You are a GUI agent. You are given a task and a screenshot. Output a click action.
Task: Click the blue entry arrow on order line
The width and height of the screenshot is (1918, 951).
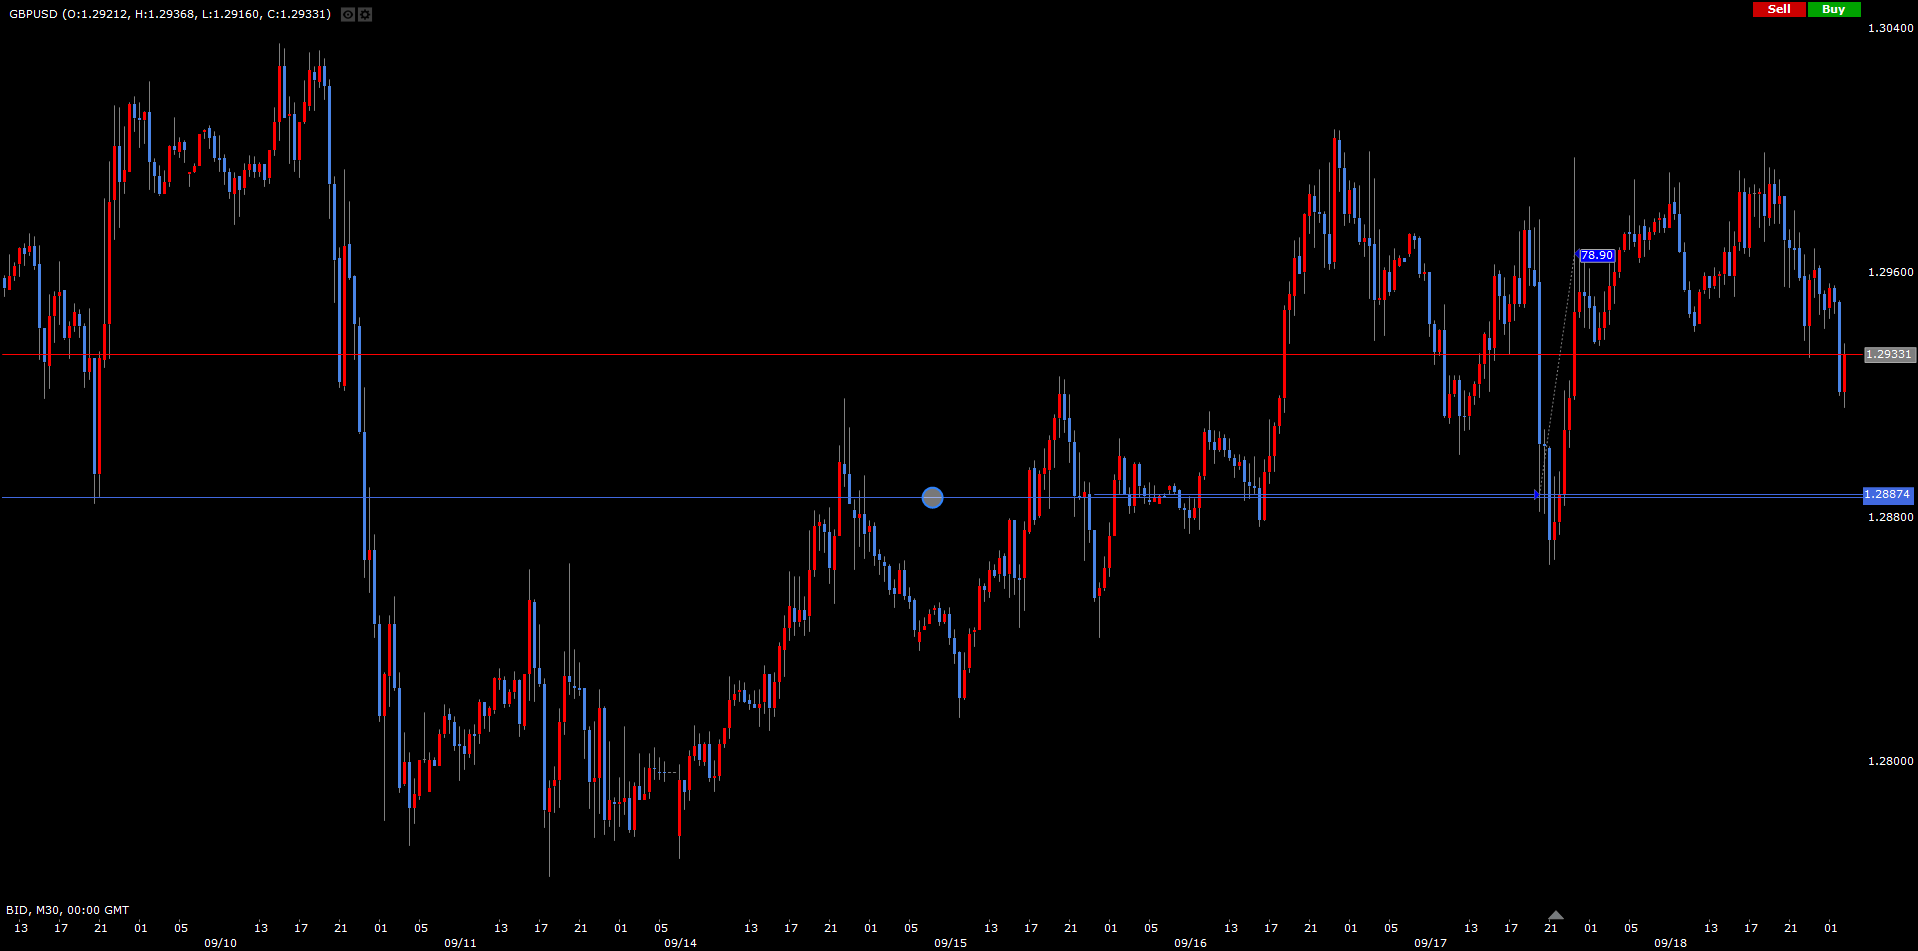tap(1537, 494)
